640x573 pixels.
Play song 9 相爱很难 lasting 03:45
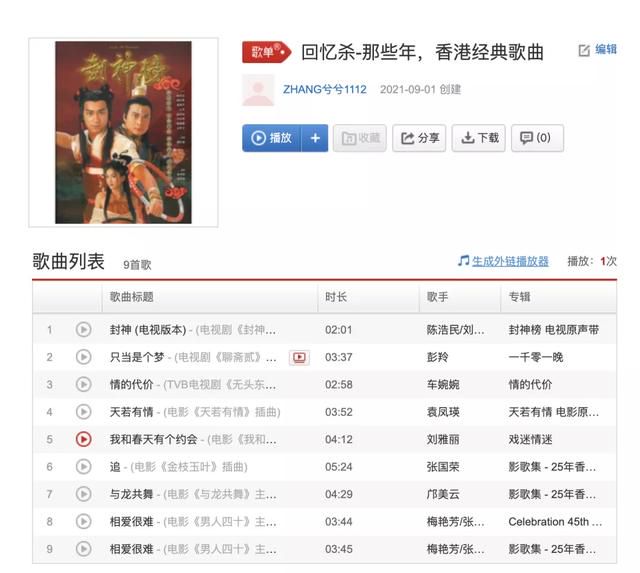(84, 549)
